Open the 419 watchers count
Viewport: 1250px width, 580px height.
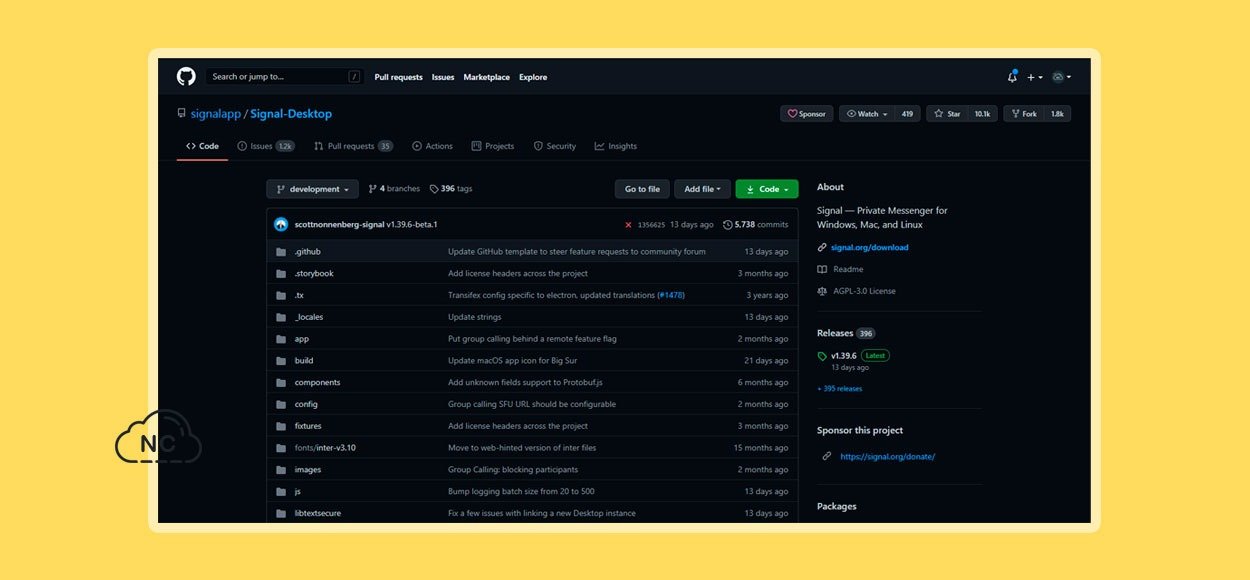click(907, 114)
